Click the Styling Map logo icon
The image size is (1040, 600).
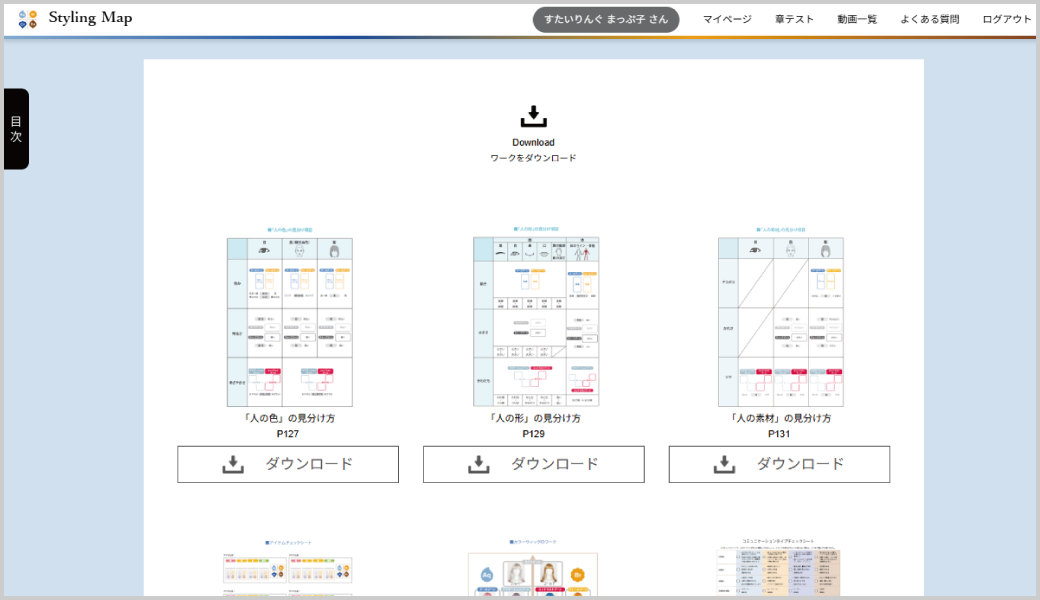pyautogui.click(x=27, y=19)
